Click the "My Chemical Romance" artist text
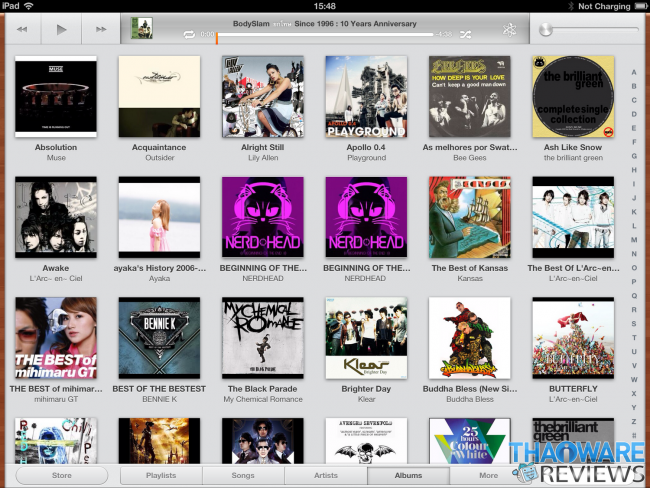Screen dimensions: 650x488 tap(263, 399)
